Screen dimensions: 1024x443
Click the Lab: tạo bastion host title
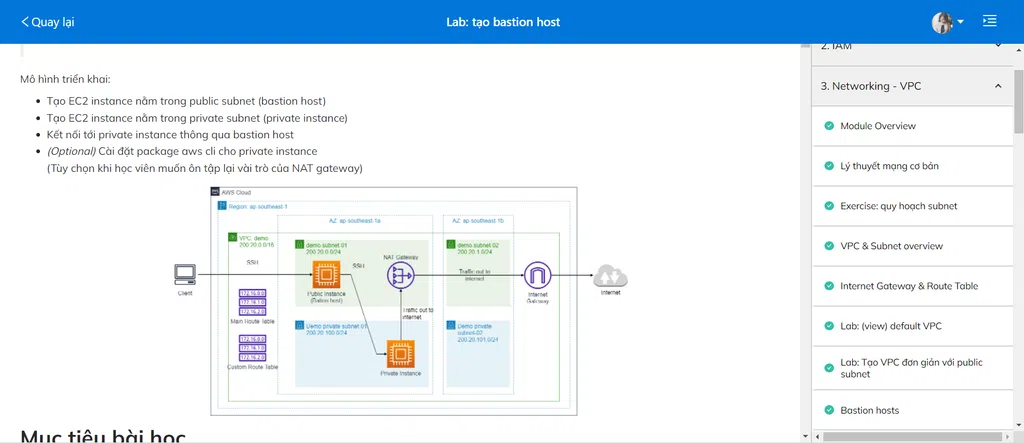click(x=503, y=22)
